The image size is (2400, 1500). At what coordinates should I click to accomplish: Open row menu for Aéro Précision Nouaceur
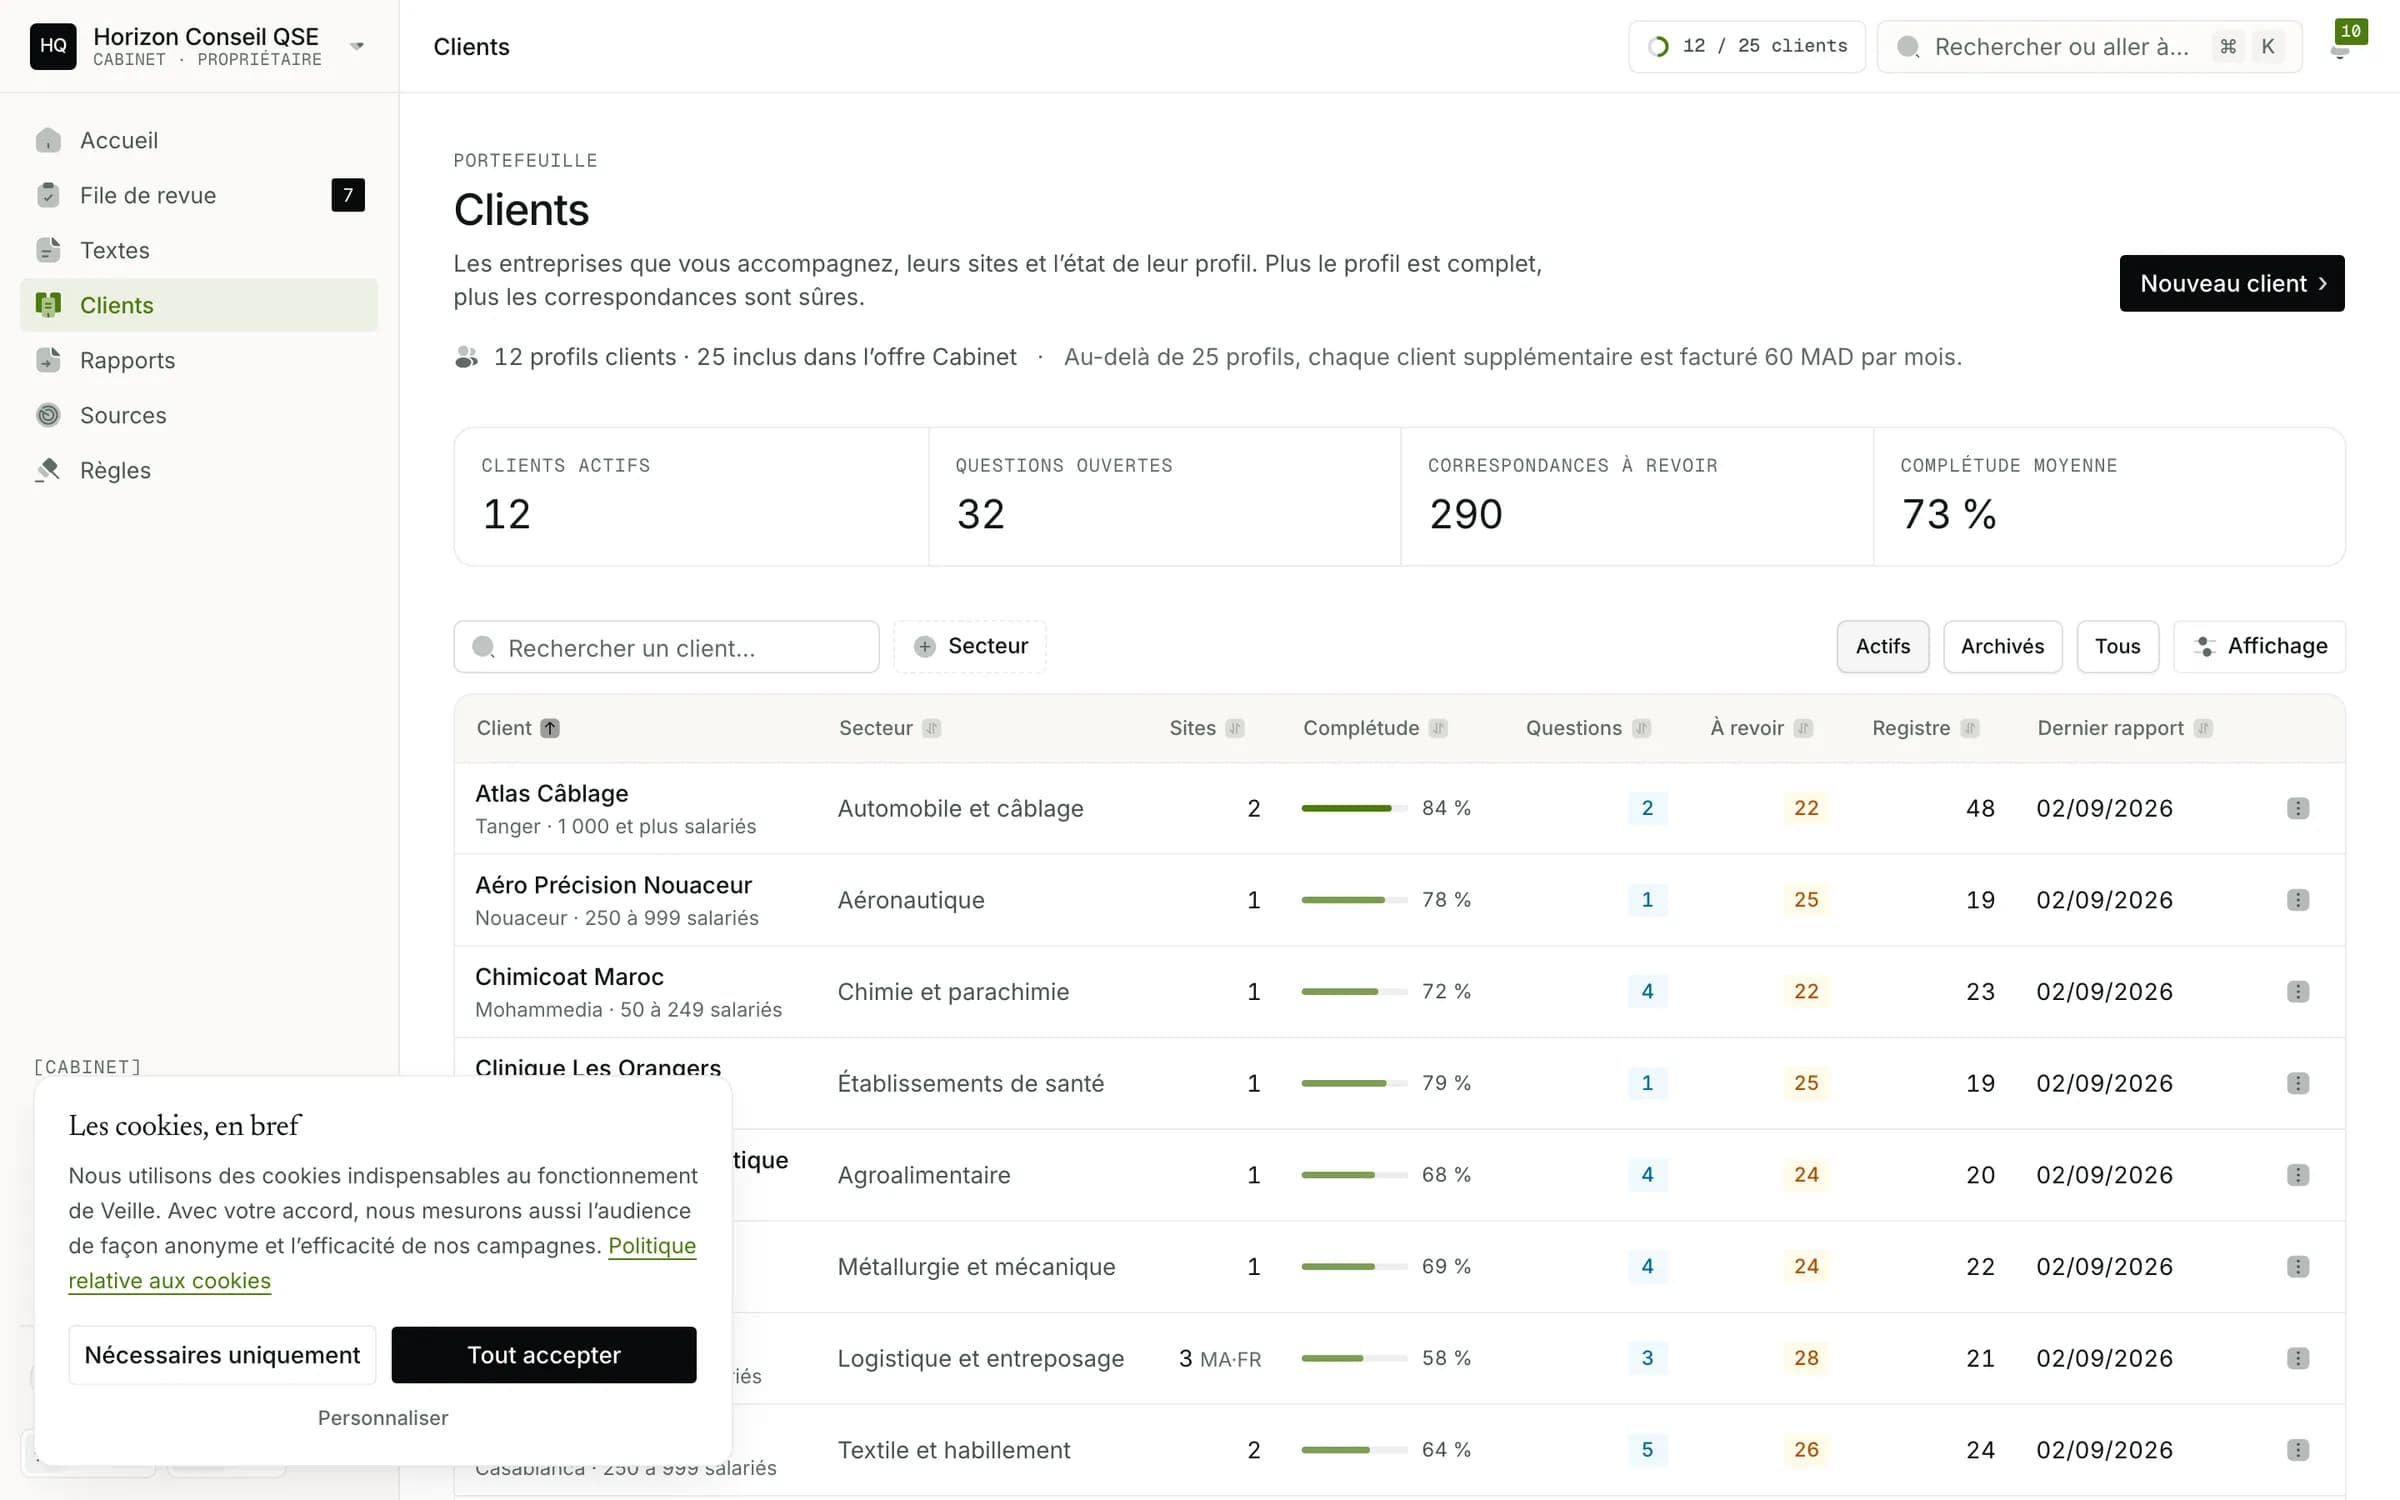tap(2298, 900)
